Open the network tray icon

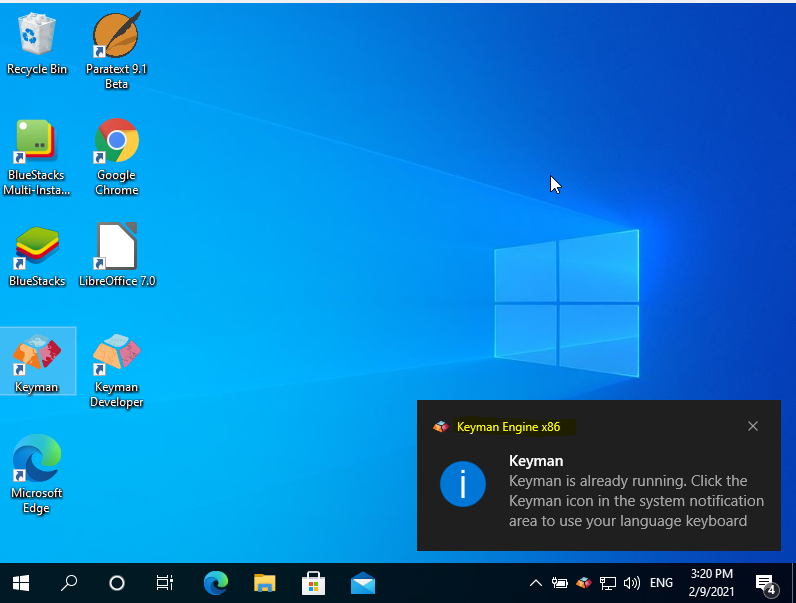[x=608, y=583]
